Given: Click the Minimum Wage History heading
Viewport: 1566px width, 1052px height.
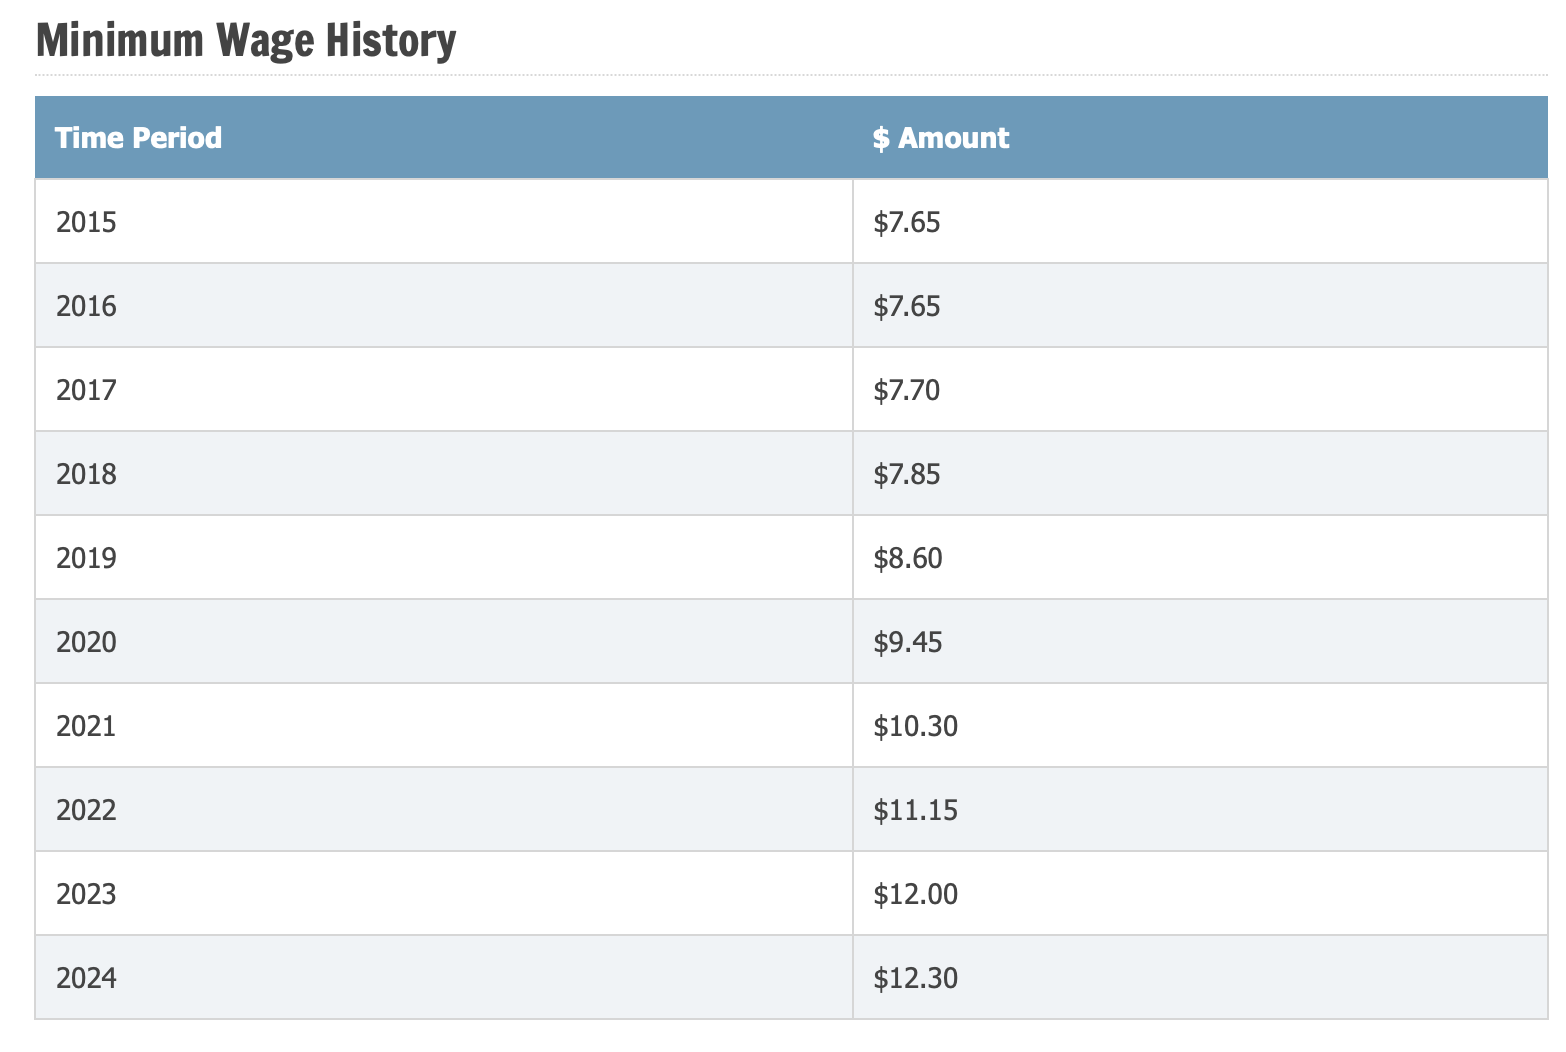Looking at the screenshot, I should [x=245, y=40].
